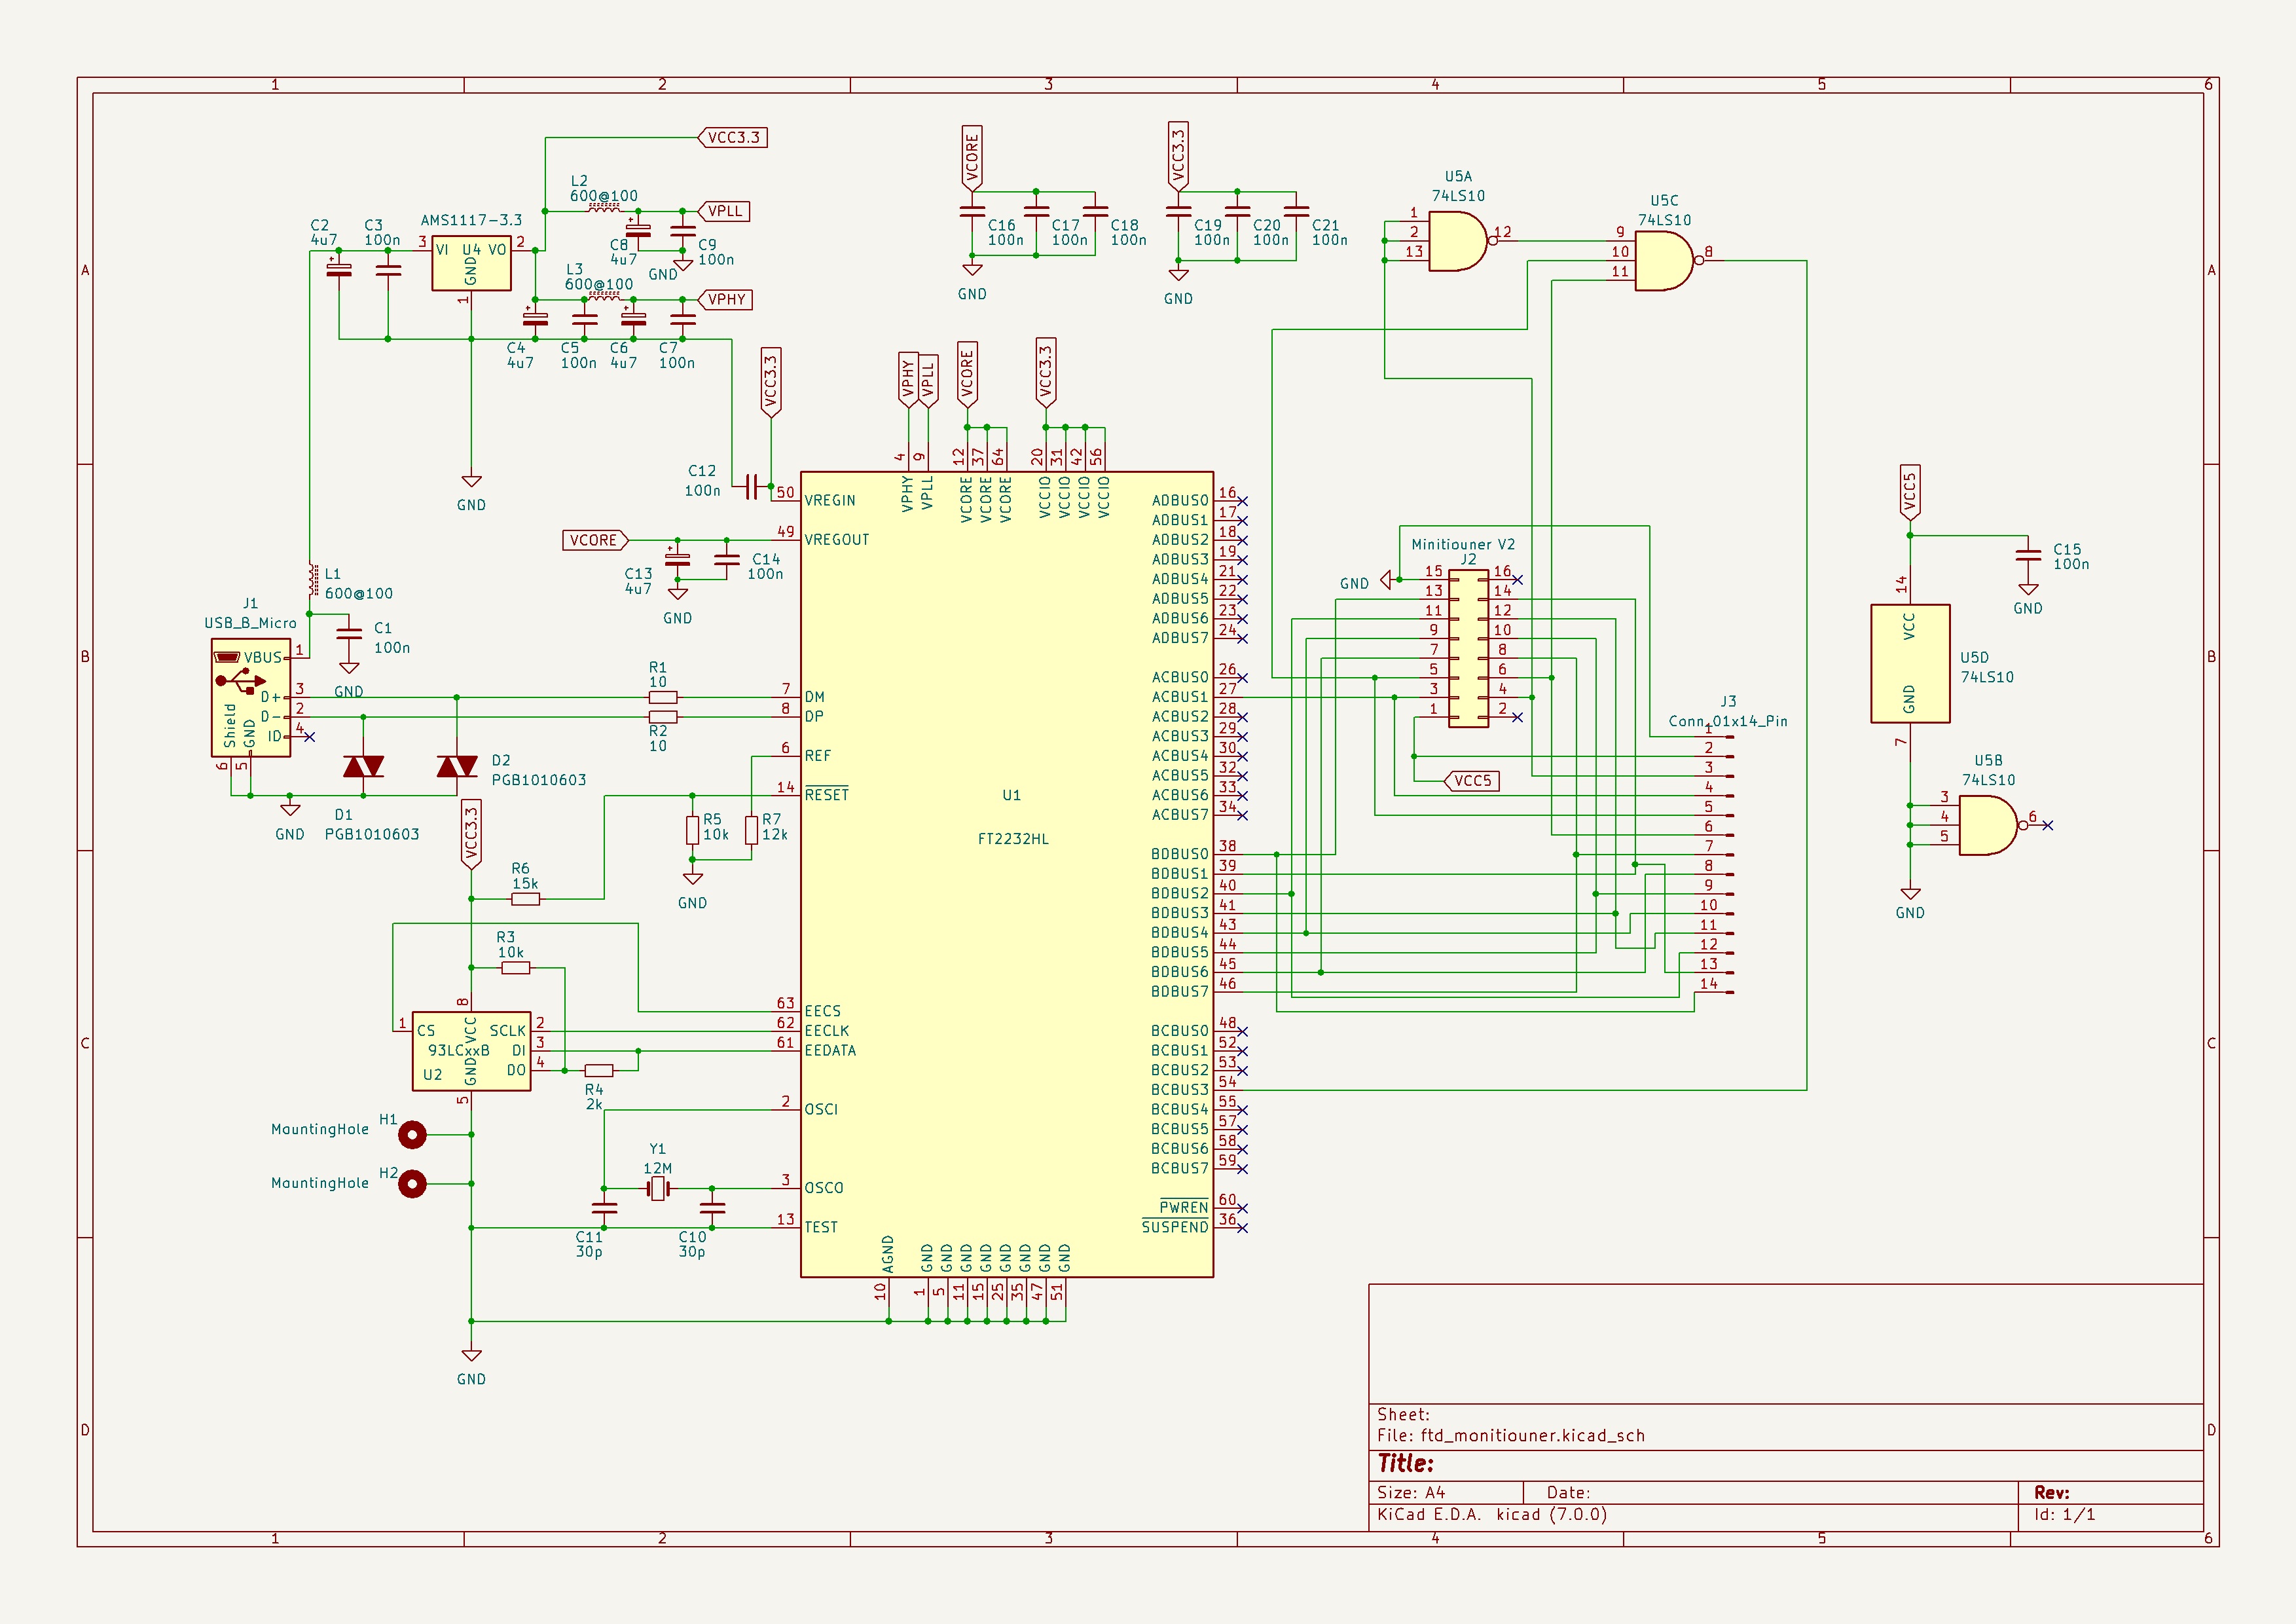Click the Date: field in title block
The height and width of the screenshot is (1624, 2296).
click(x=1568, y=1492)
